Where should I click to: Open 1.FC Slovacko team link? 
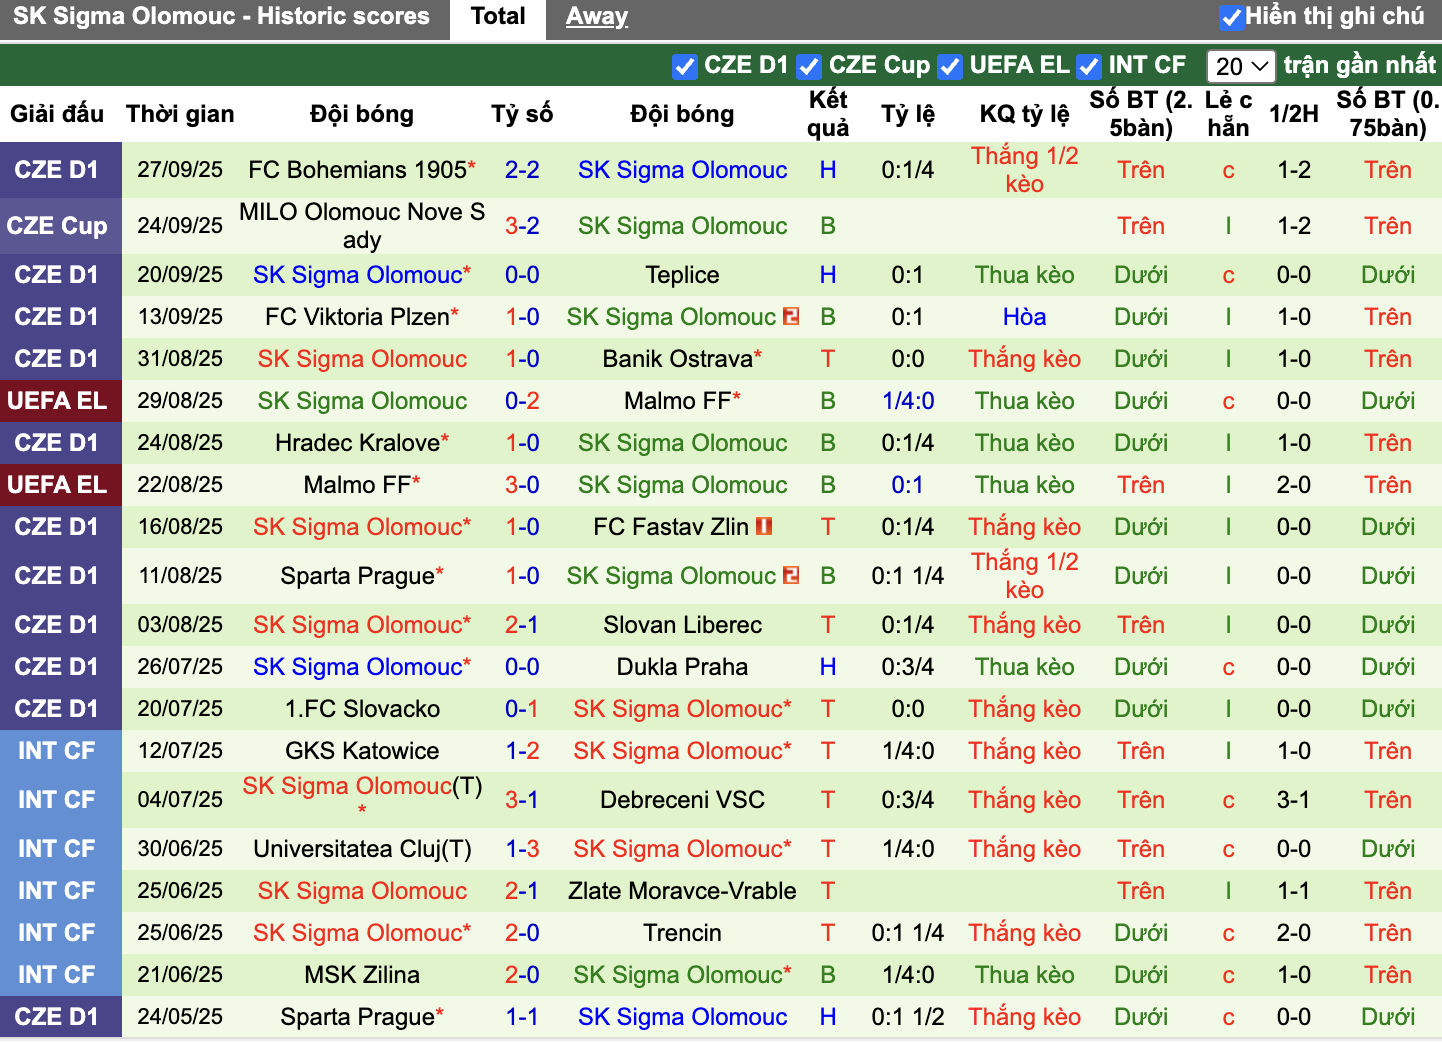[x=362, y=709]
